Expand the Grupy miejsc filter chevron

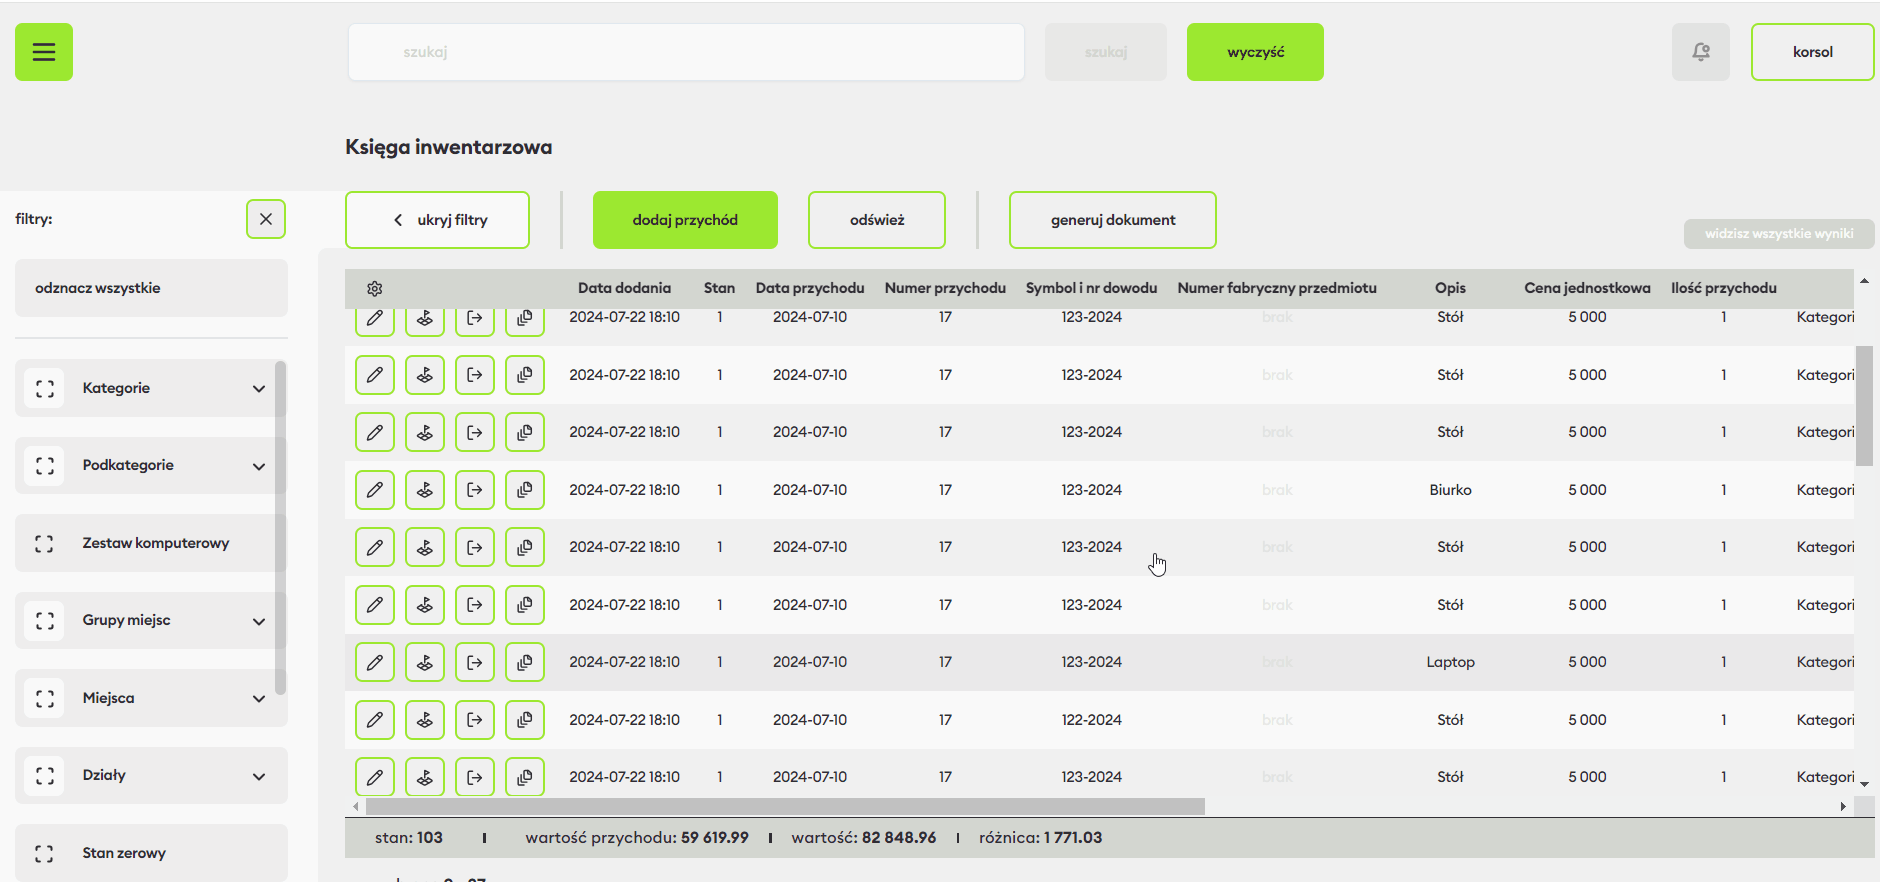point(259,621)
